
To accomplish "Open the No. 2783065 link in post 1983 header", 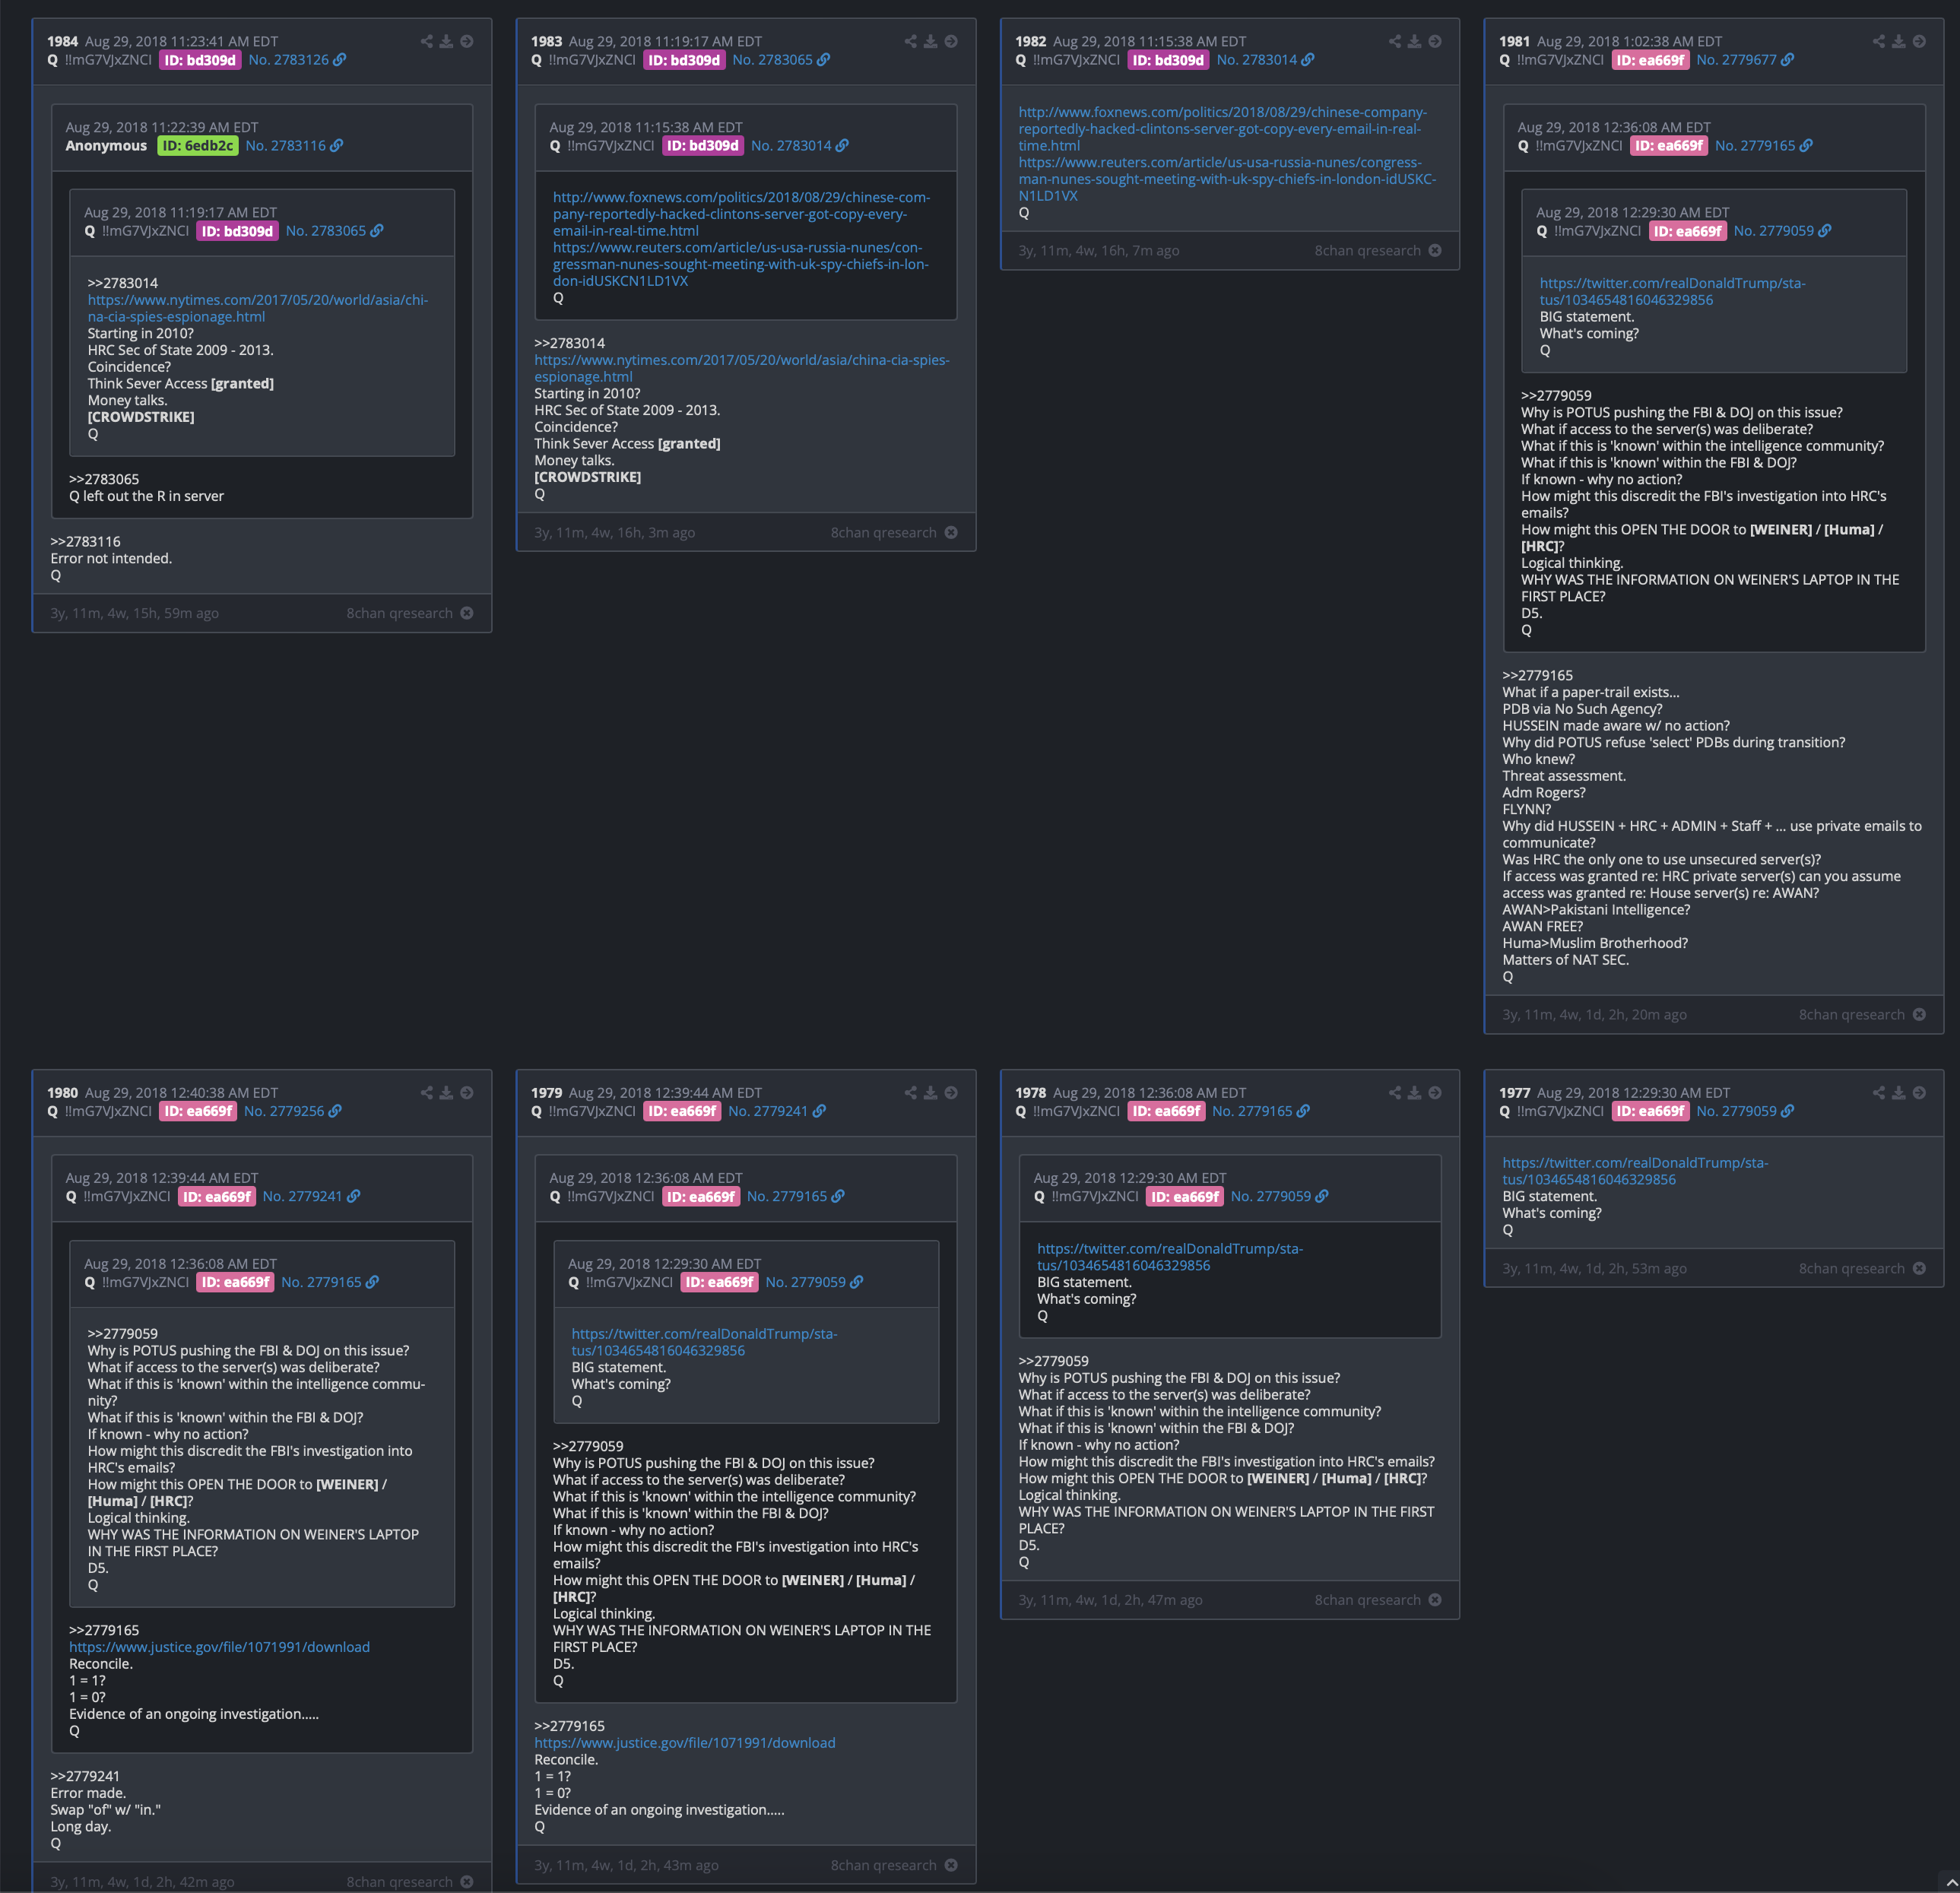I will click(781, 60).
